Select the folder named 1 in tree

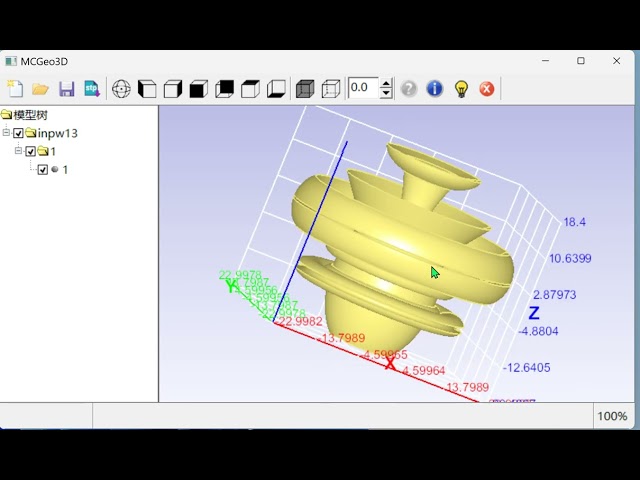pyautogui.click(x=53, y=151)
